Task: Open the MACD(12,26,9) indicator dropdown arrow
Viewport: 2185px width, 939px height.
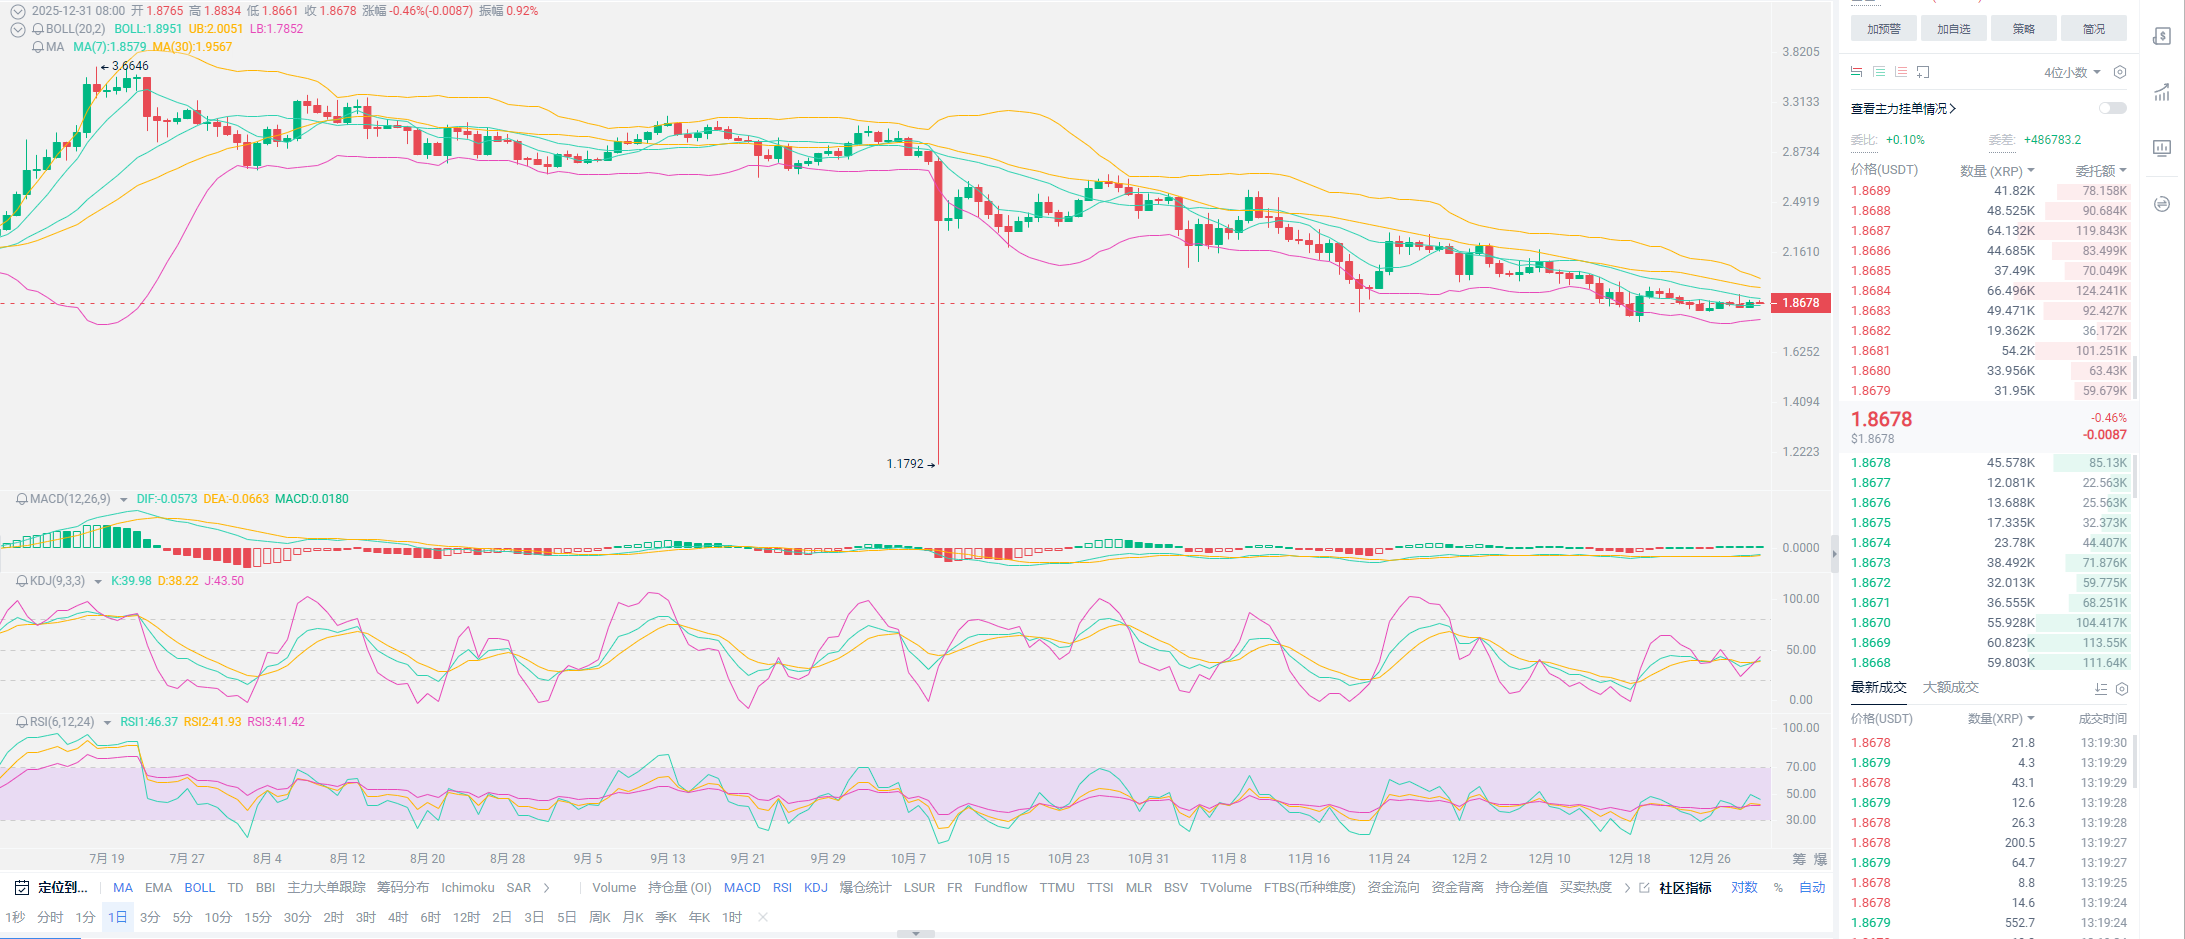Action: point(123,500)
